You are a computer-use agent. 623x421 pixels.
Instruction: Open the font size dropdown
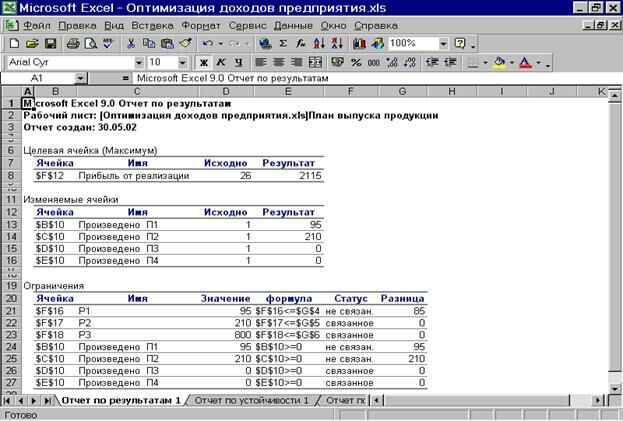pos(180,62)
